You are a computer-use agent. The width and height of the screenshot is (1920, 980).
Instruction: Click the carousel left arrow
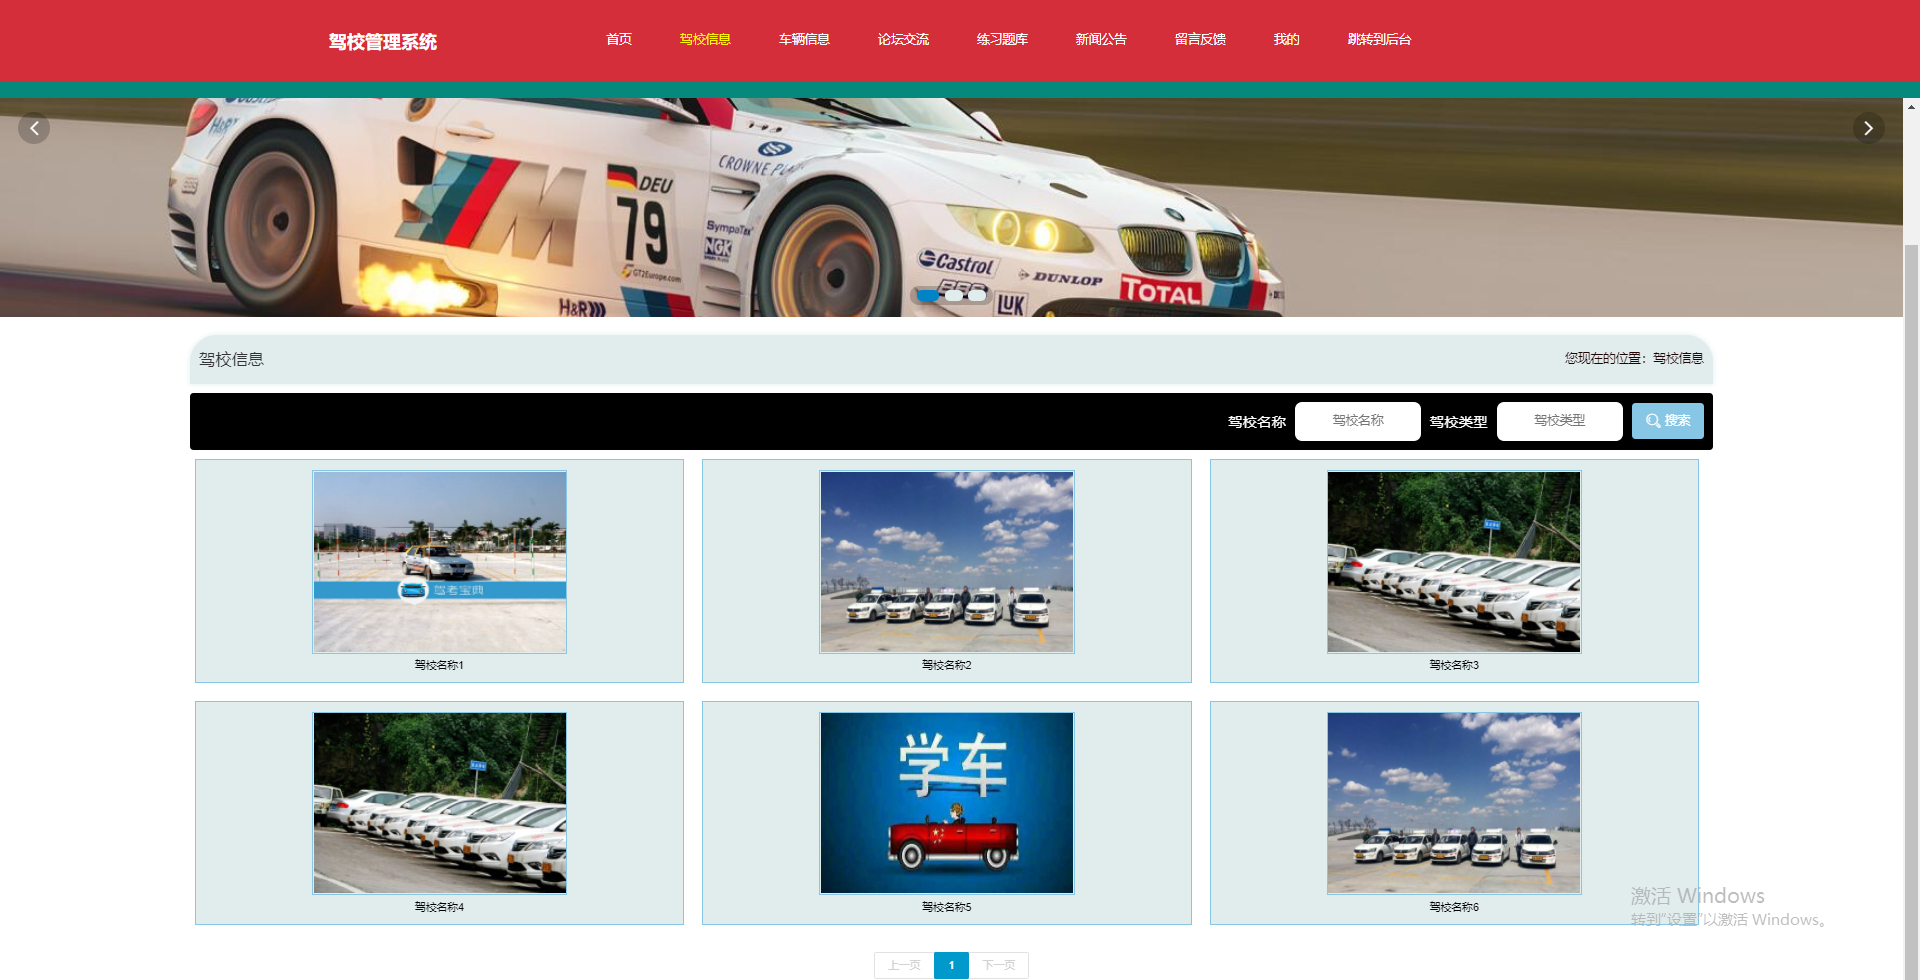(33, 128)
